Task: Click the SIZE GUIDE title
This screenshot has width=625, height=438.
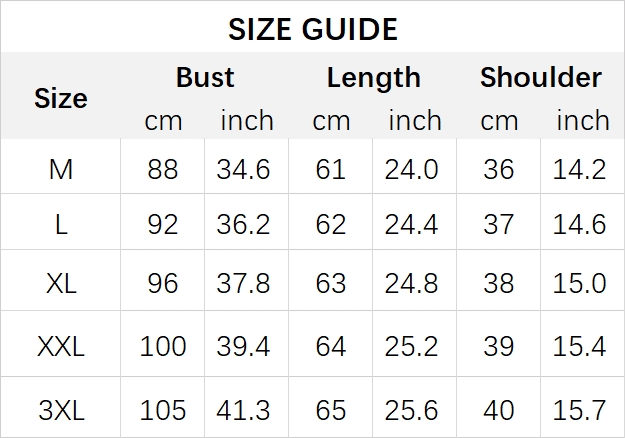Action: (x=312, y=29)
